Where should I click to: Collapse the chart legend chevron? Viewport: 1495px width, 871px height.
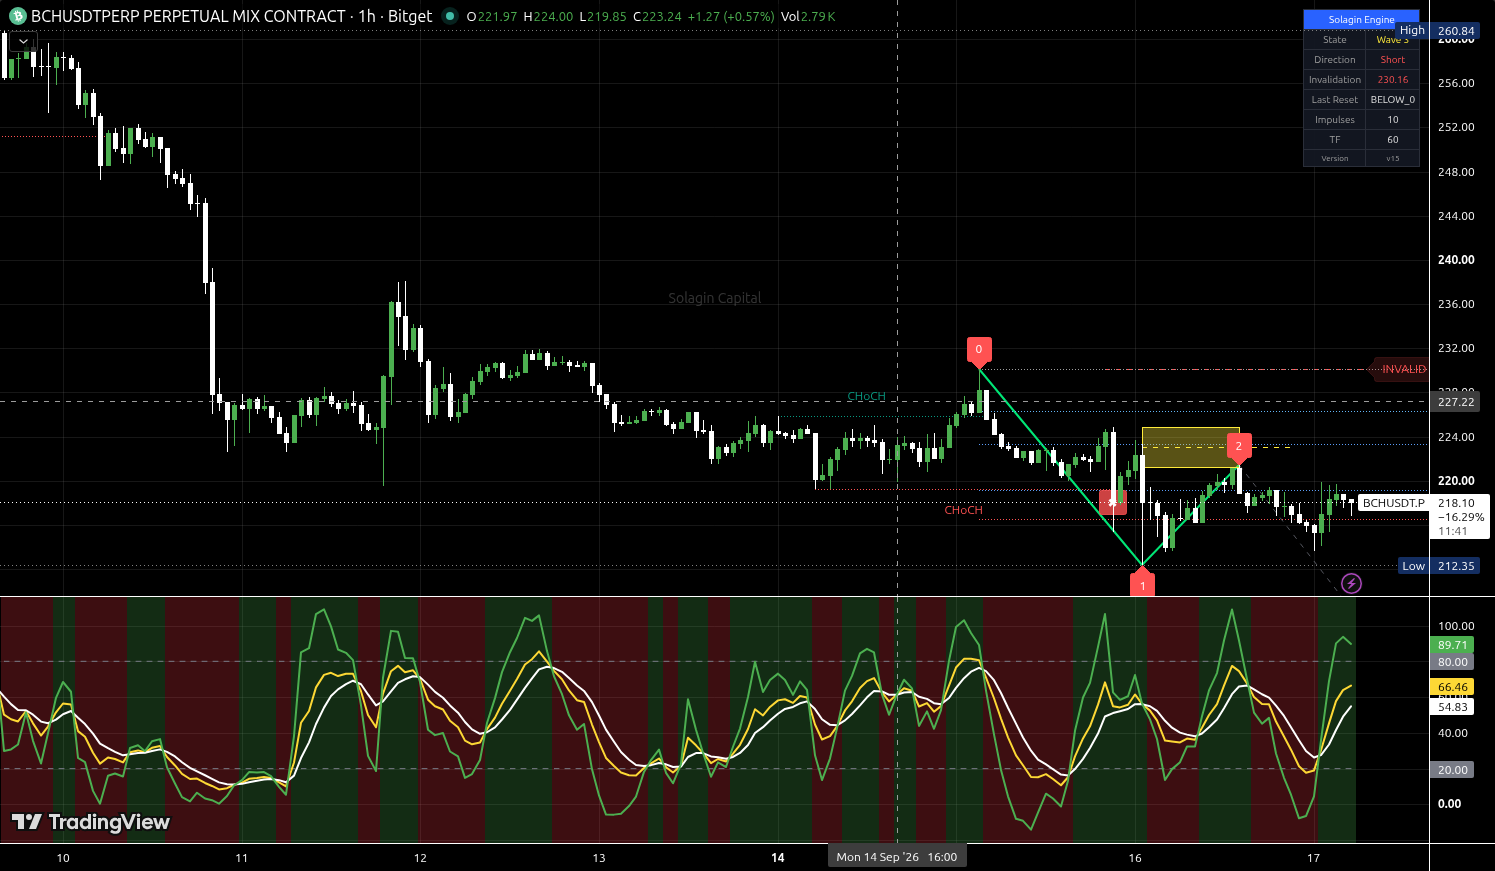click(x=23, y=42)
